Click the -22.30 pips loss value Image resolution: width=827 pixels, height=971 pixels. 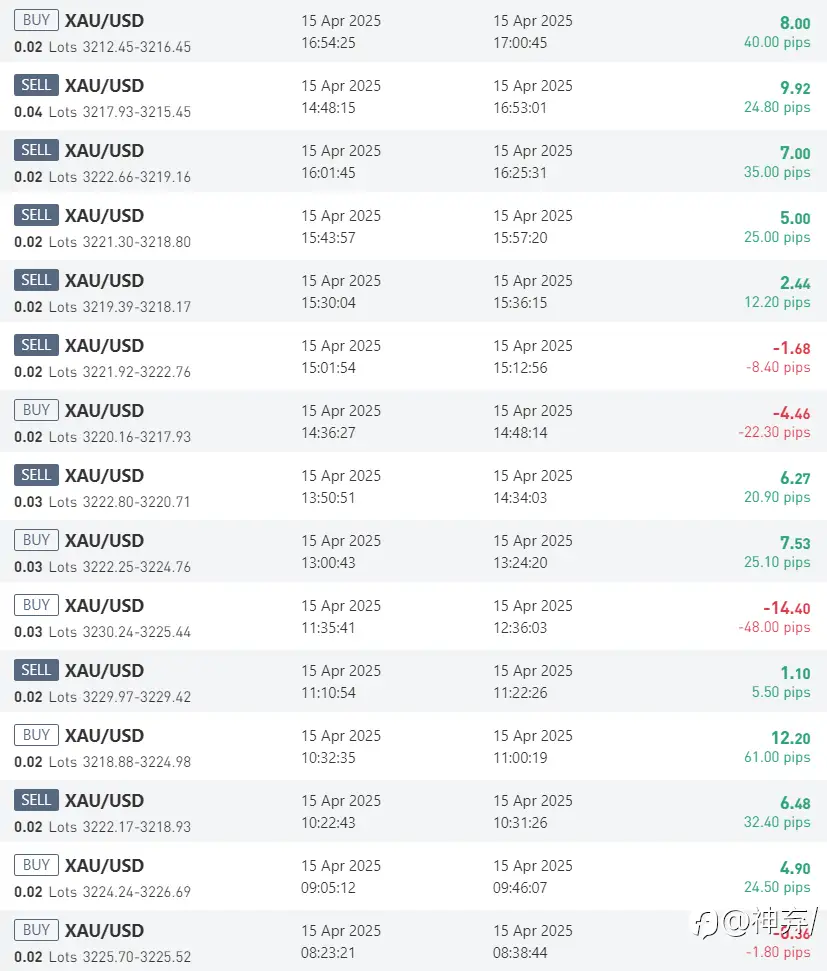pos(774,432)
